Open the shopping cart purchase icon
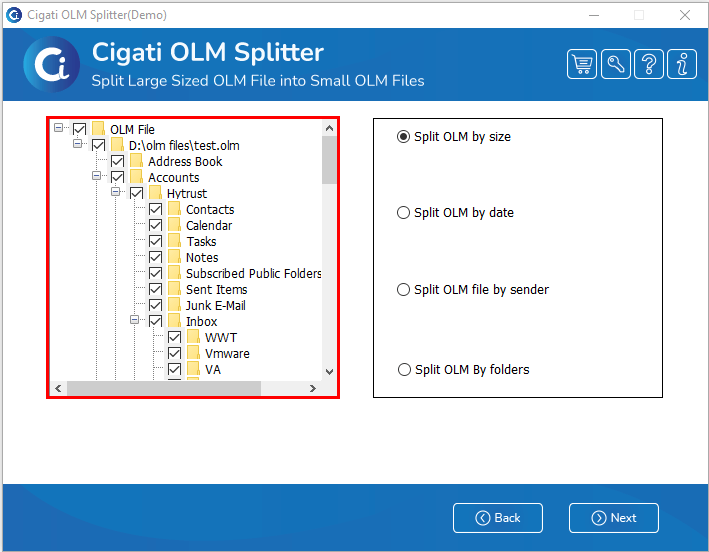The width and height of the screenshot is (709, 552). pos(581,64)
